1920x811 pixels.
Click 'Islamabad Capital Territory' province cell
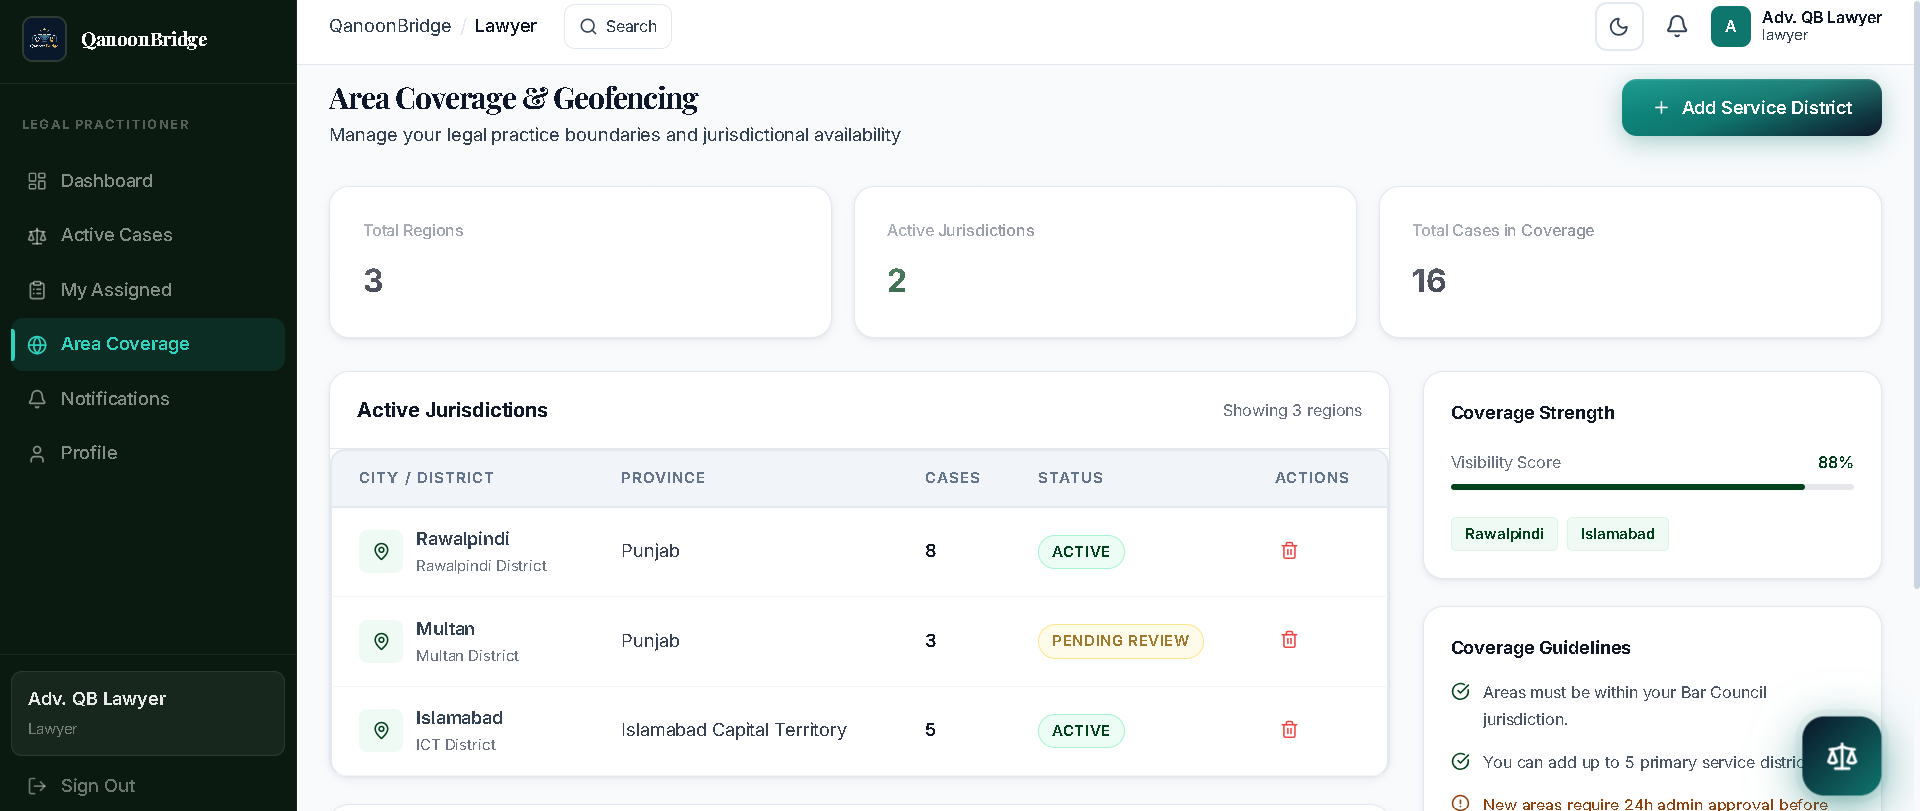(x=733, y=730)
